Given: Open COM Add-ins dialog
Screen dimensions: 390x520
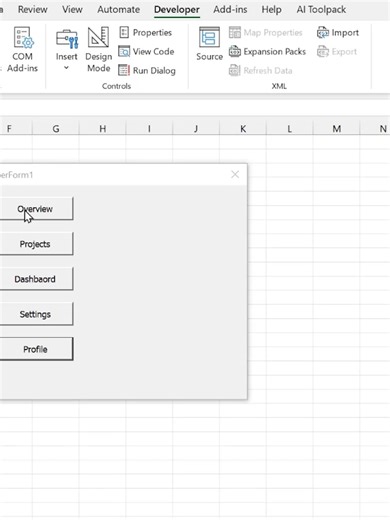Looking at the screenshot, I should tap(22, 50).
